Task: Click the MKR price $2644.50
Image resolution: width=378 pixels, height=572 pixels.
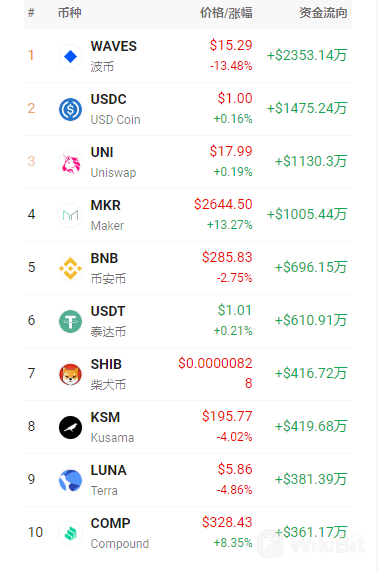Action: click(x=223, y=204)
